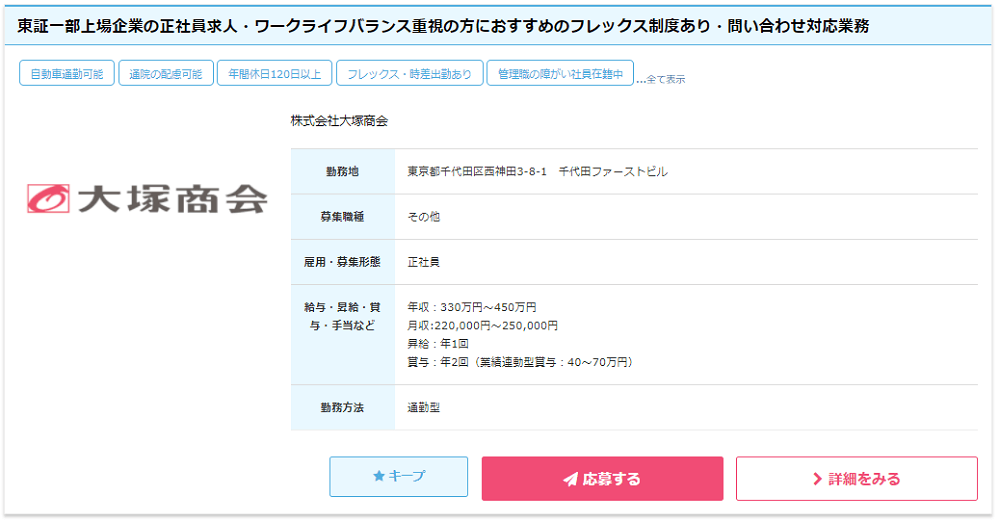Image resolution: width=1000 pixels, height=521 pixels.
Task: Select the 通院の配慮可能 tag
Action: pyautogui.click(x=166, y=74)
